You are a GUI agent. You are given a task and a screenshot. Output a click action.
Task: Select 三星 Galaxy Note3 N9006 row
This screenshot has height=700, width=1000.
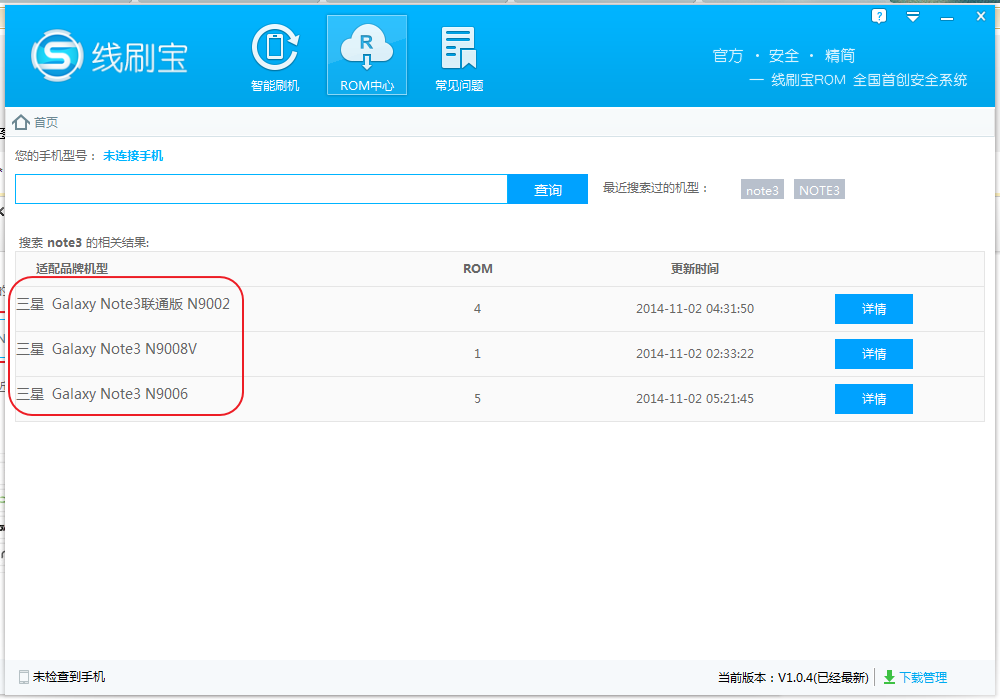pyautogui.click(x=499, y=399)
